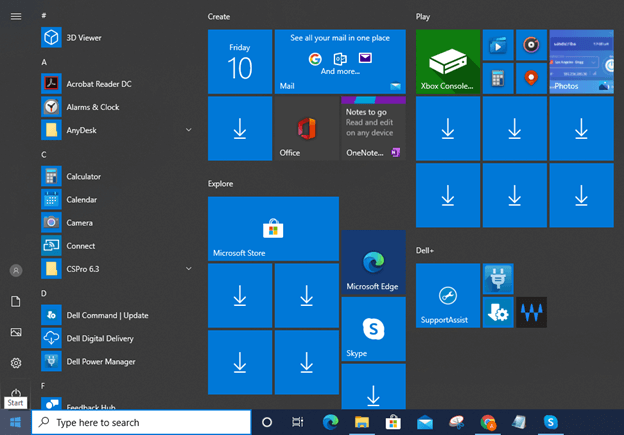
Task: Click the Cortana circle in taskbar
Action: tap(267, 422)
